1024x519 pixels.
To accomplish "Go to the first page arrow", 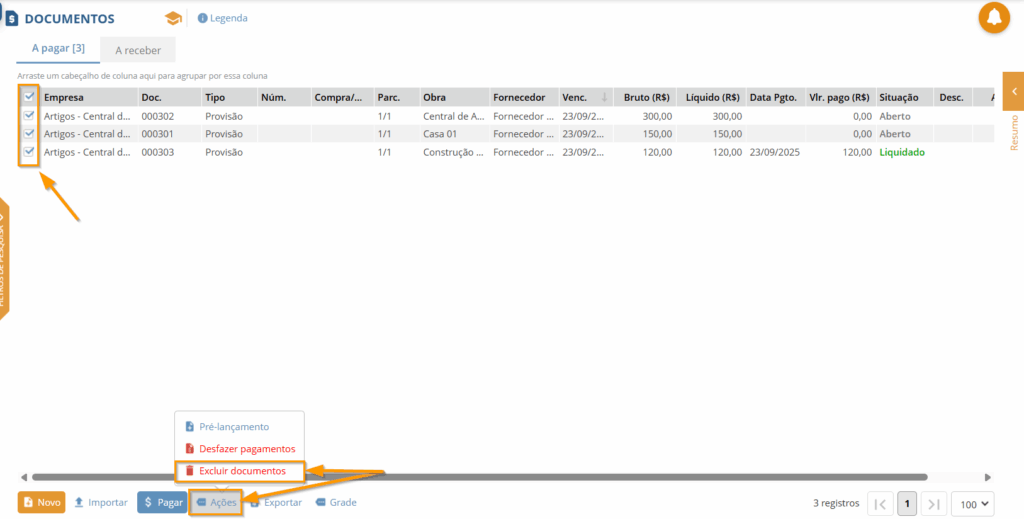I will coord(880,504).
